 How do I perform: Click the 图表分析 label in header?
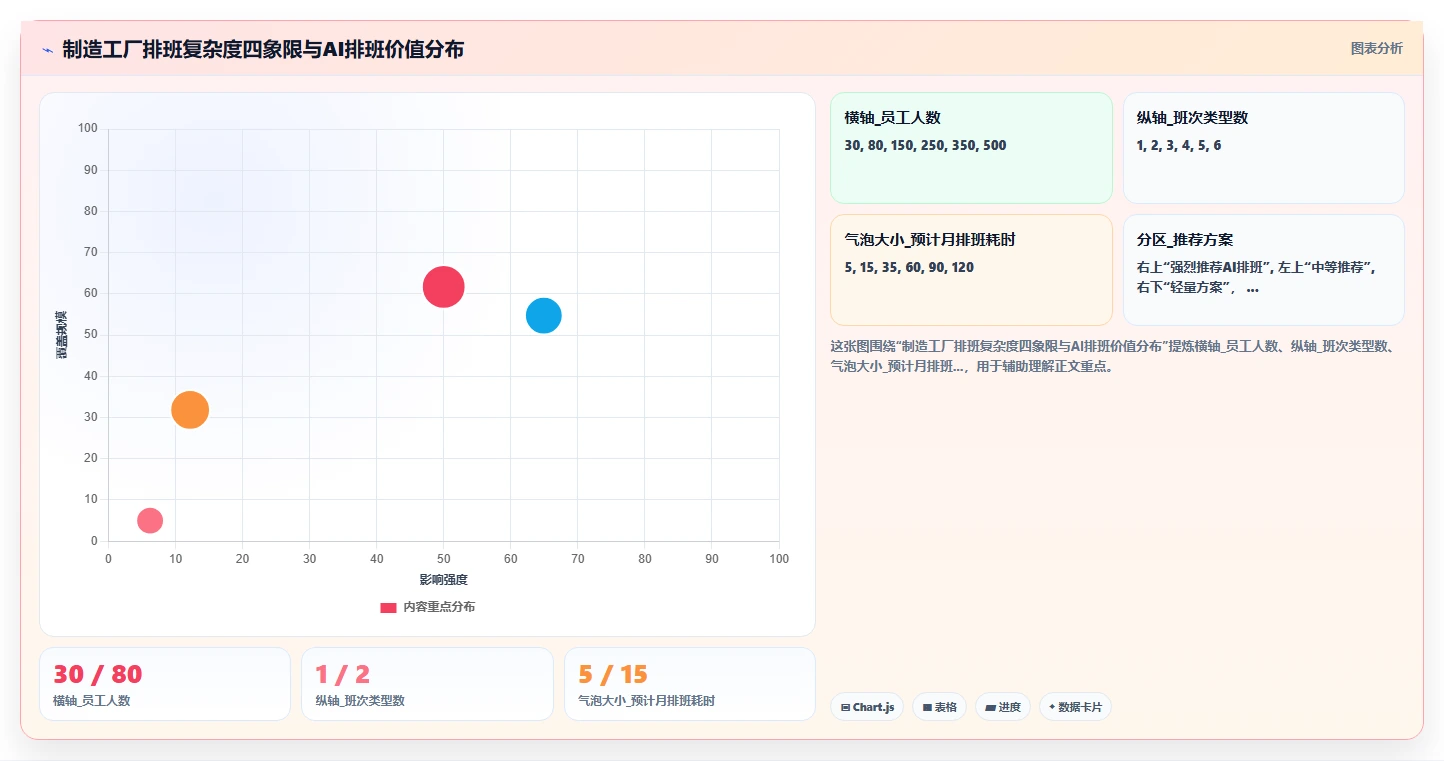[x=1376, y=48]
